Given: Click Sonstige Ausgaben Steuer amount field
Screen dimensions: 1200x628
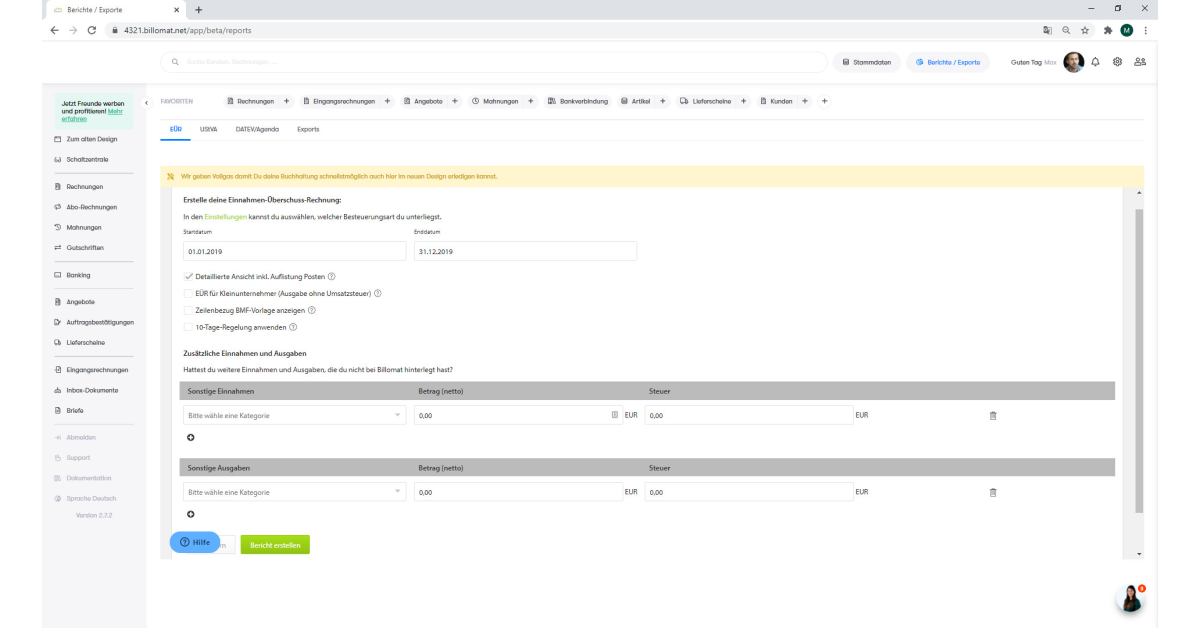Looking at the screenshot, I should [x=749, y=492].
